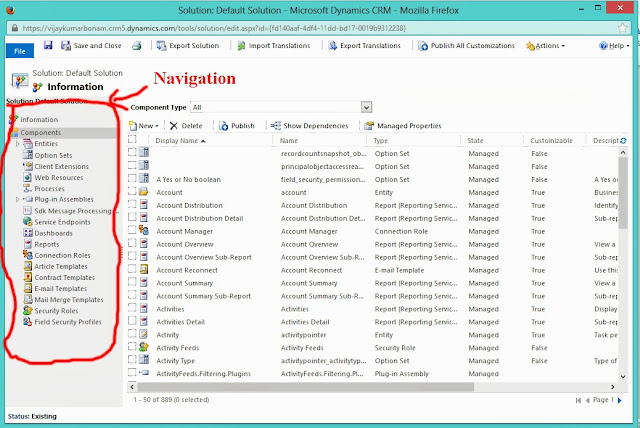Screen dimensions: 640x428
Task: Expand the Entities tree node
Action: pyautogui.click(x=17, y=144)
